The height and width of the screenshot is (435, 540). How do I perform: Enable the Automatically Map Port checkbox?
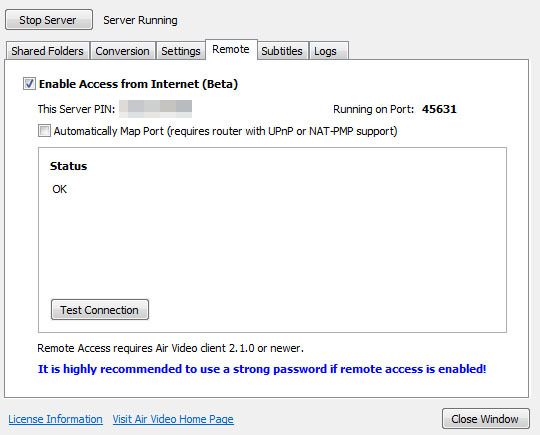[x=44, y=131]
